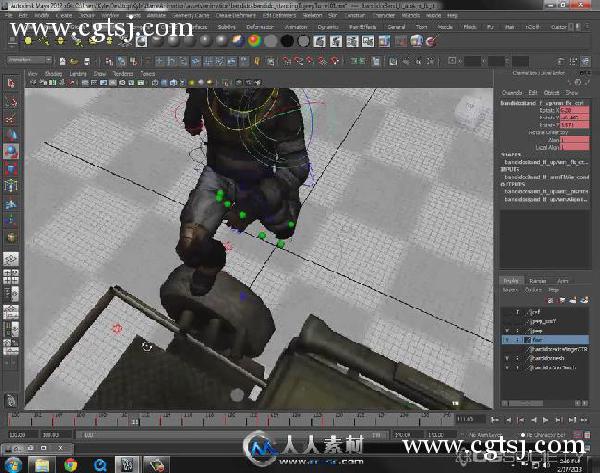This screenshot has width=600, height=473.
Task: Click the multicolor cube shelf icon
Action: (416, 41)
